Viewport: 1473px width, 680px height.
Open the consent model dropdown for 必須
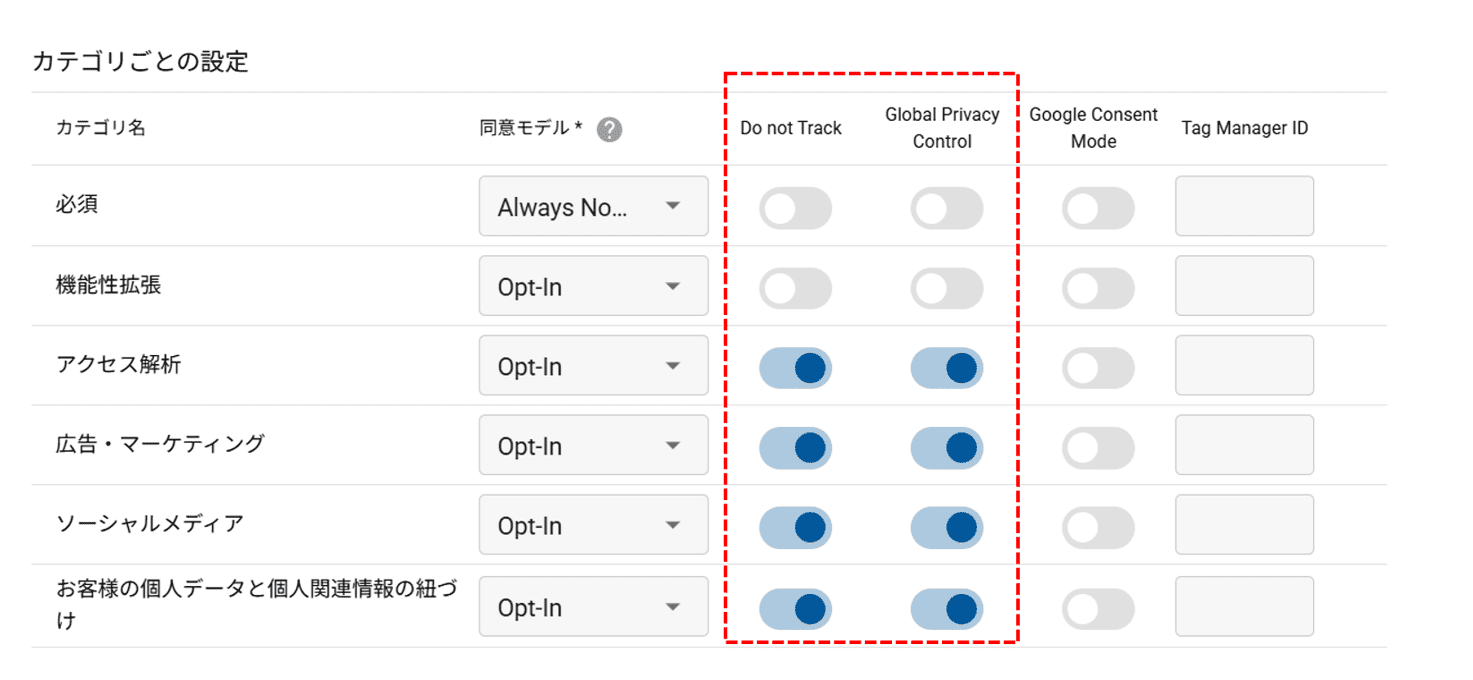(x=592, y=206)
